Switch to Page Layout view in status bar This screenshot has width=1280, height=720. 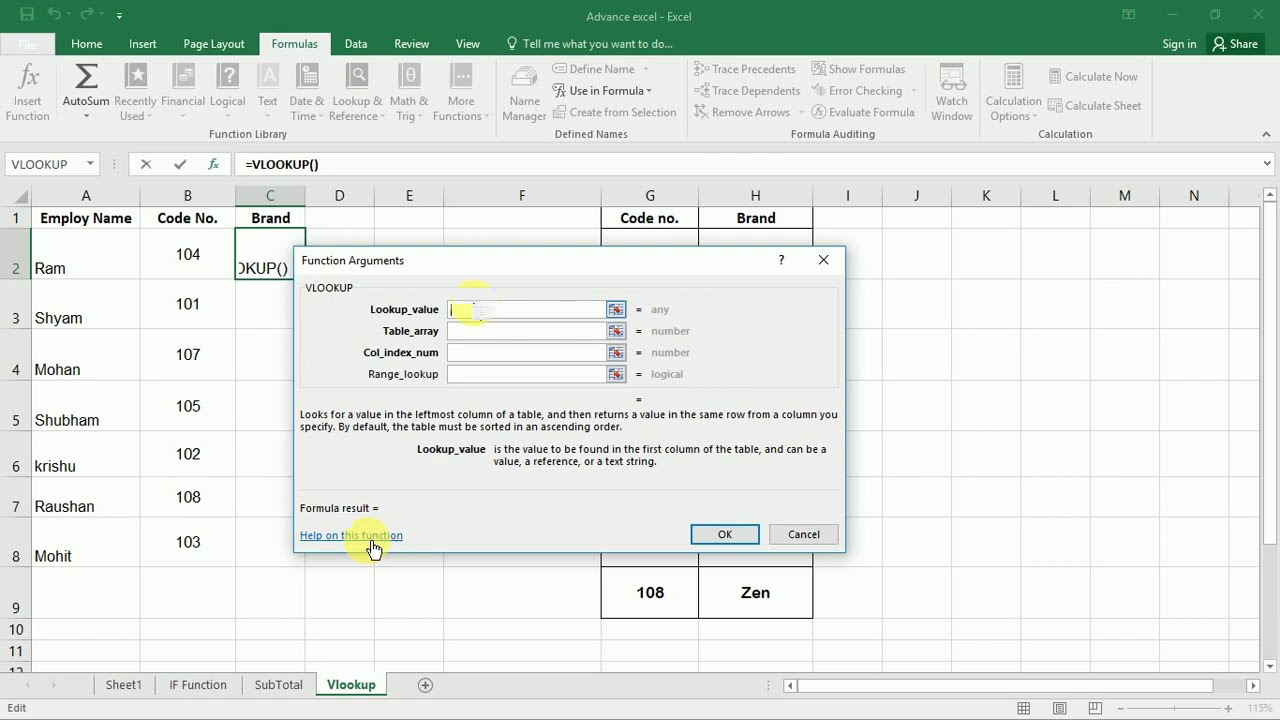click(1059, 708)
